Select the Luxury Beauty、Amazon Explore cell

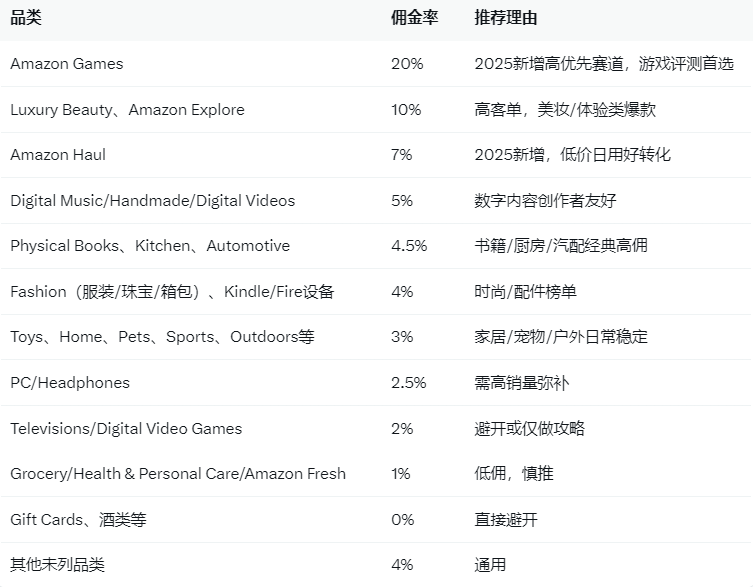[127, 110]
